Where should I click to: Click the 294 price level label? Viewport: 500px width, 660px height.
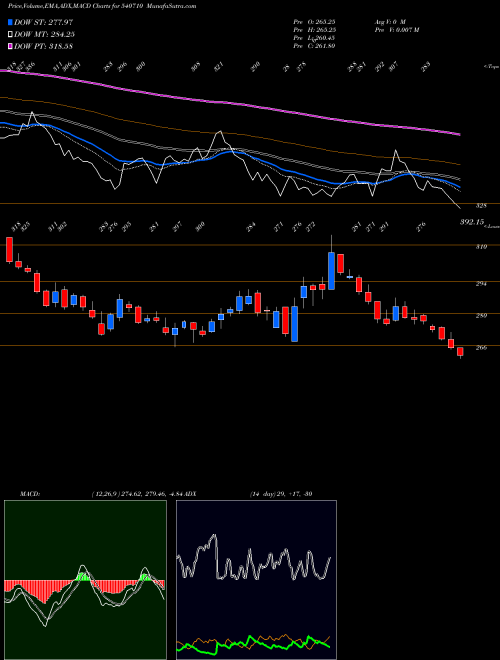pos(482,284)
